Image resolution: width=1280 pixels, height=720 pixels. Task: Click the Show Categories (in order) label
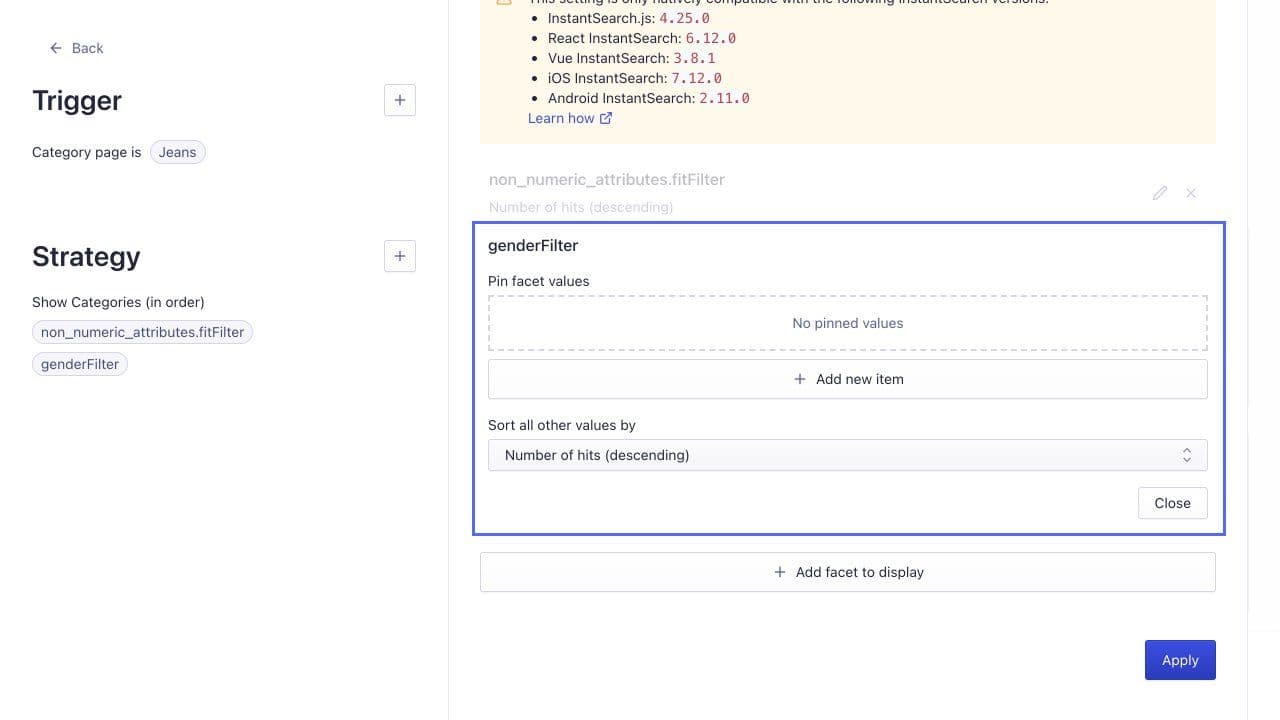pyautogui.click(x=118, y=302)
